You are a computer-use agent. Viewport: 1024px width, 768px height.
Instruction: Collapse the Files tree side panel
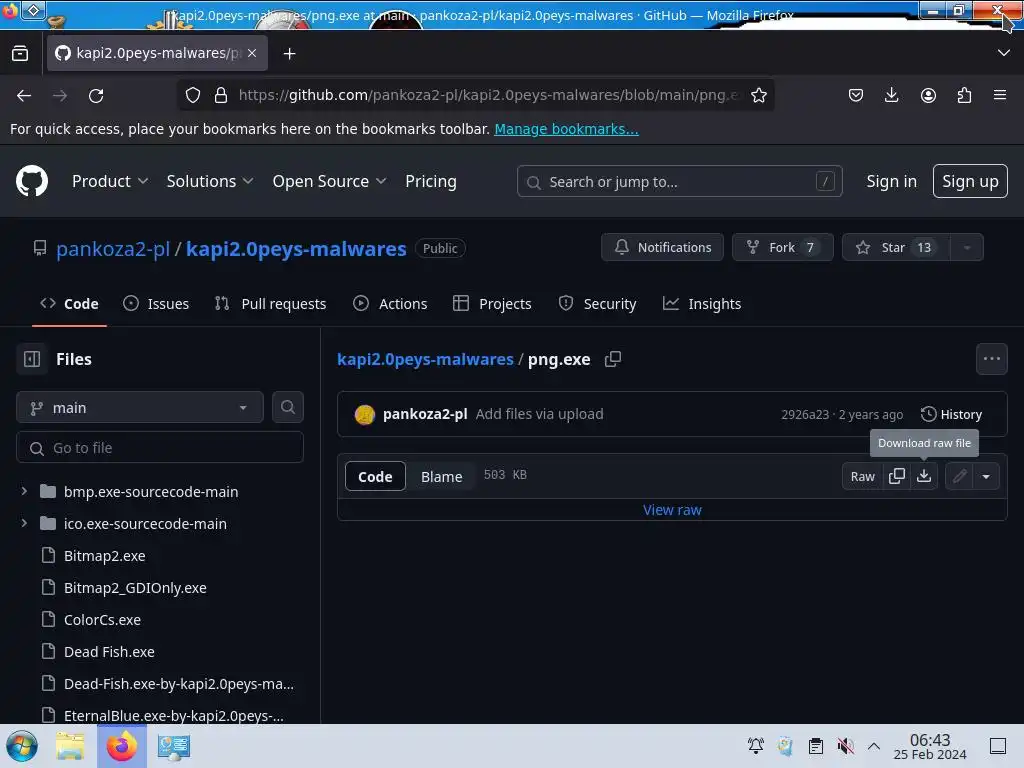point(32,359)
